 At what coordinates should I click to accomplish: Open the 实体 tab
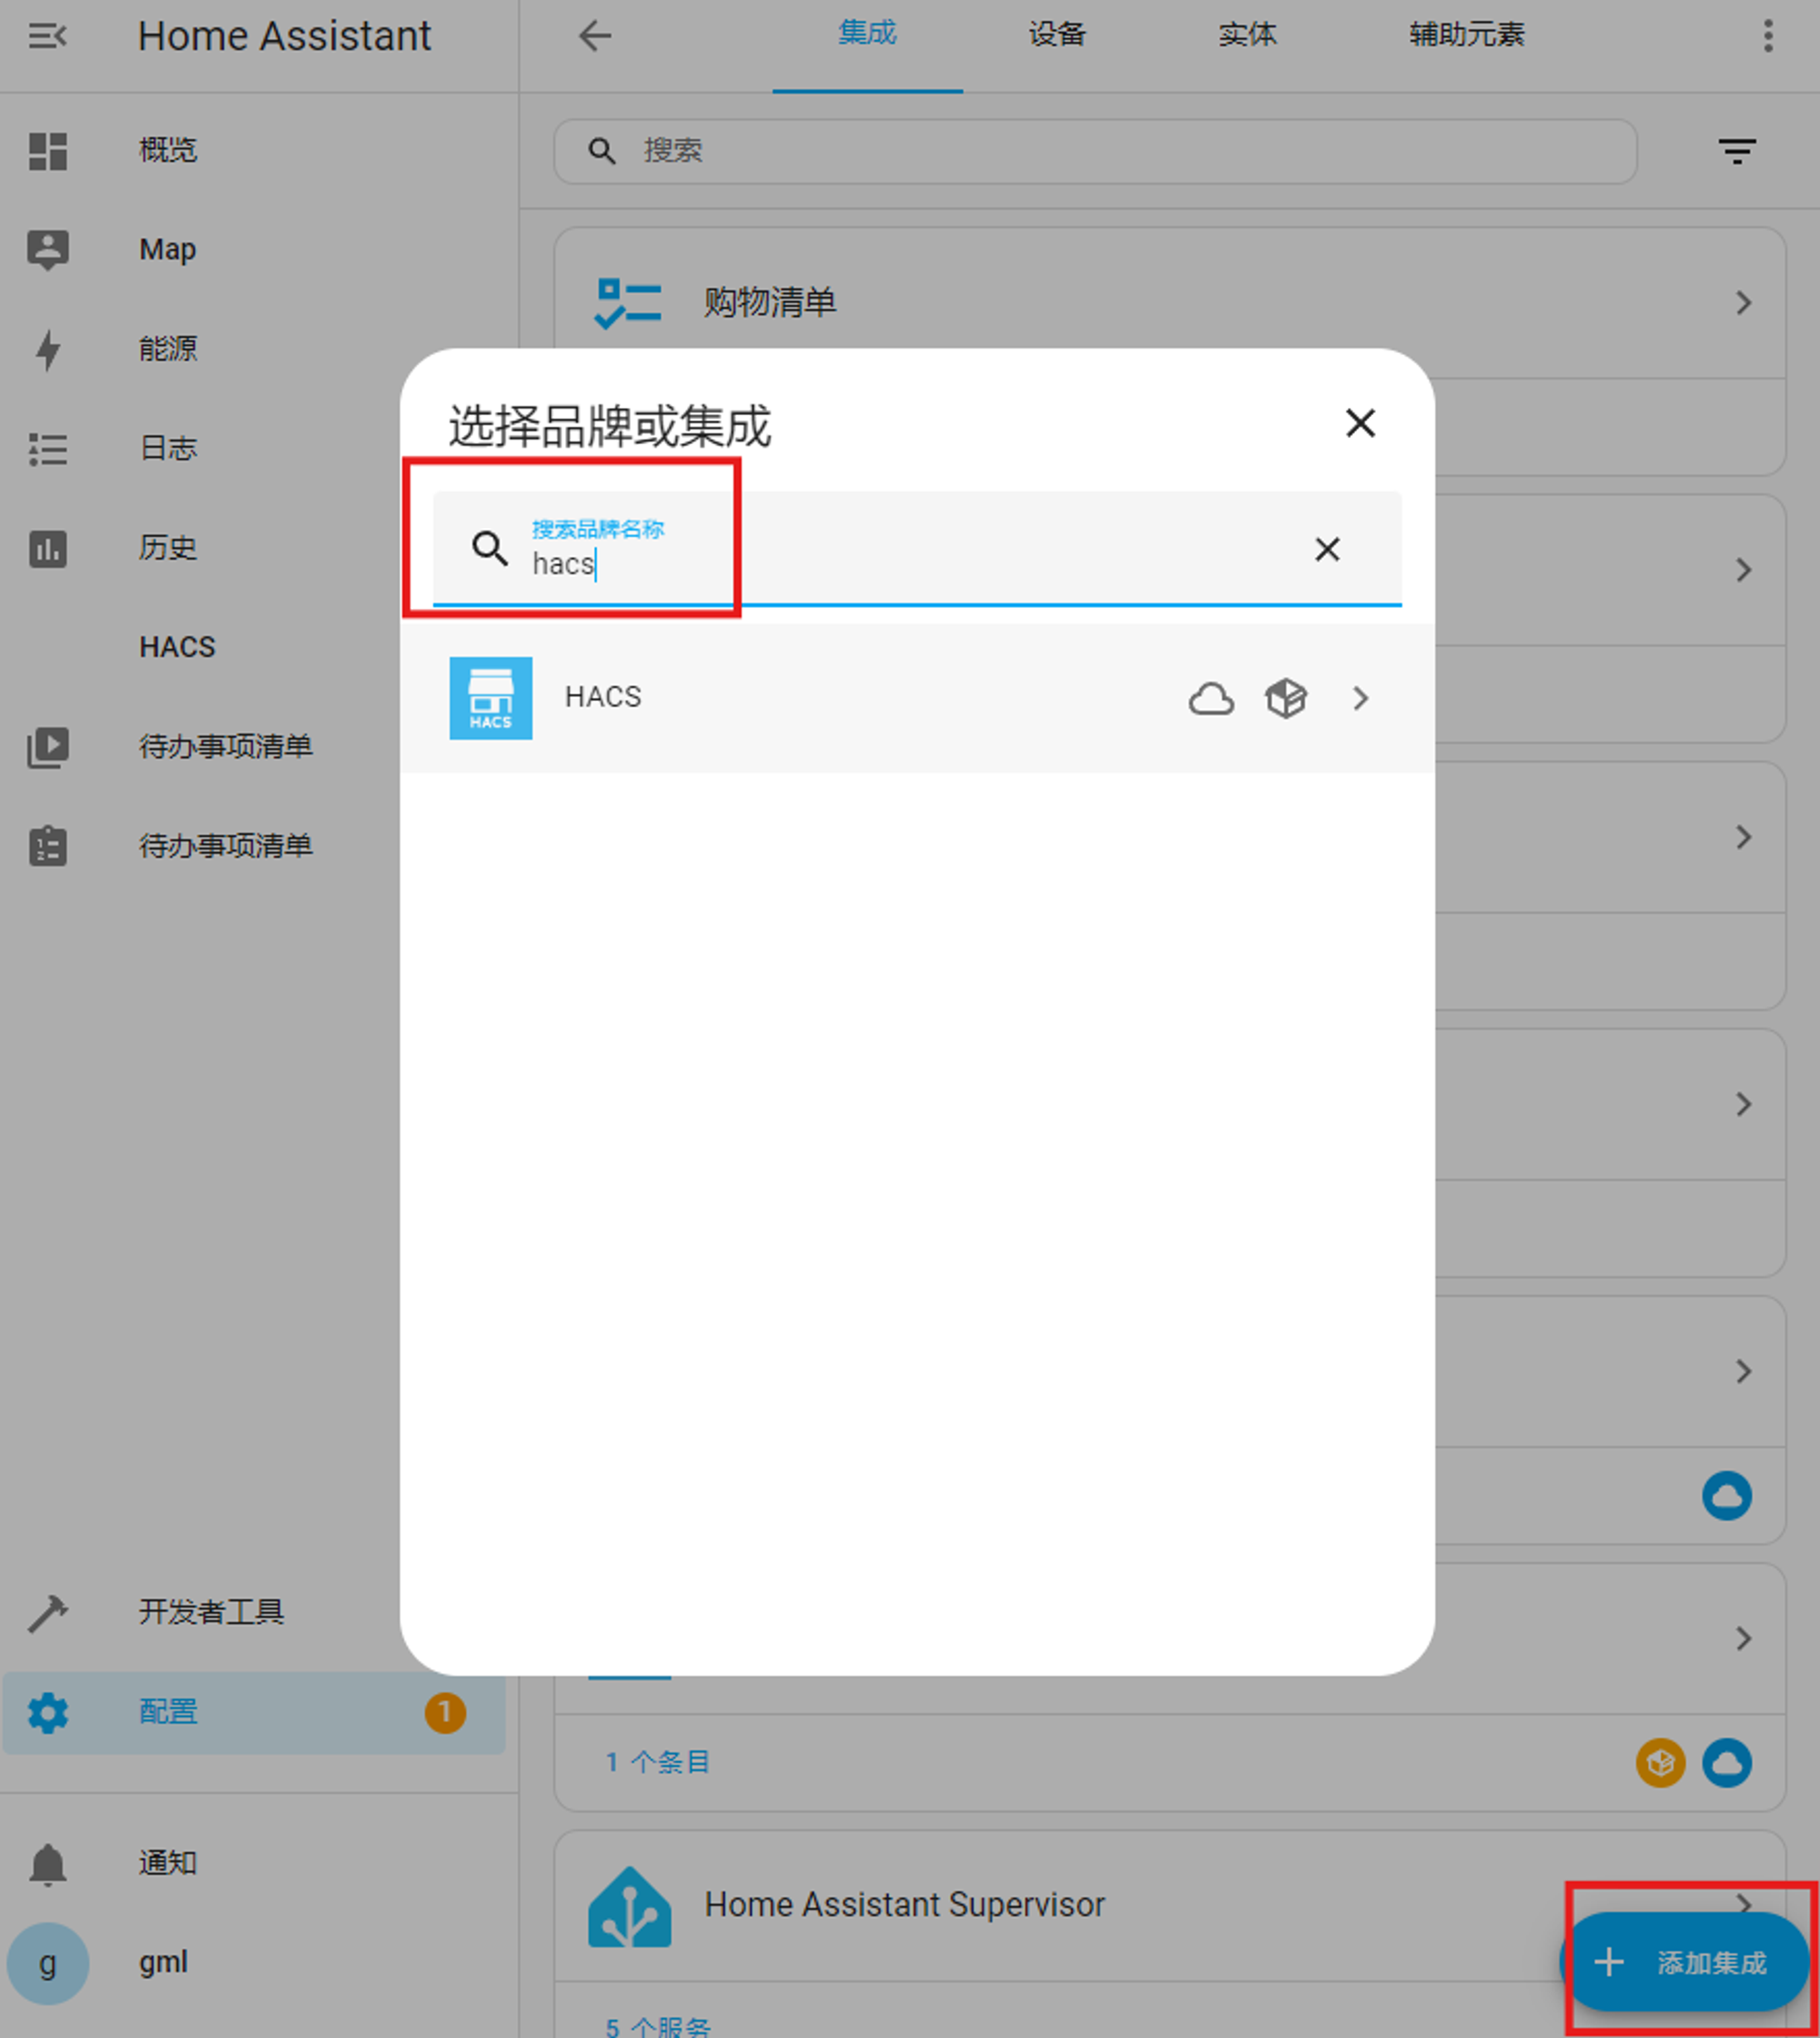point(1248,35)
